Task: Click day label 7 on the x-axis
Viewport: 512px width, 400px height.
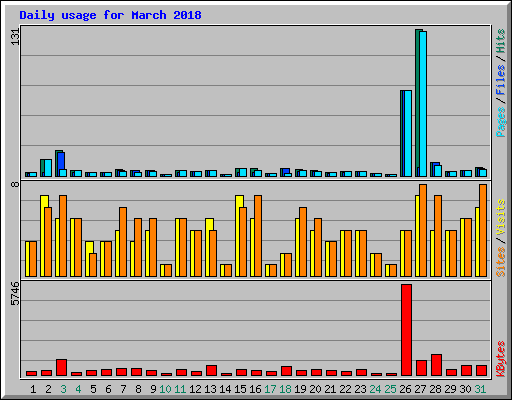Action: tap(123, 389)
